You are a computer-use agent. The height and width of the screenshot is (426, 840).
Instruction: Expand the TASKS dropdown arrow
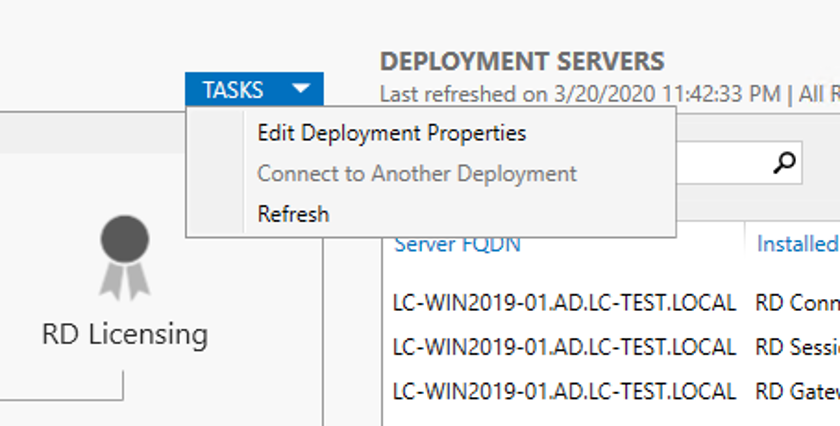point(302,90)
